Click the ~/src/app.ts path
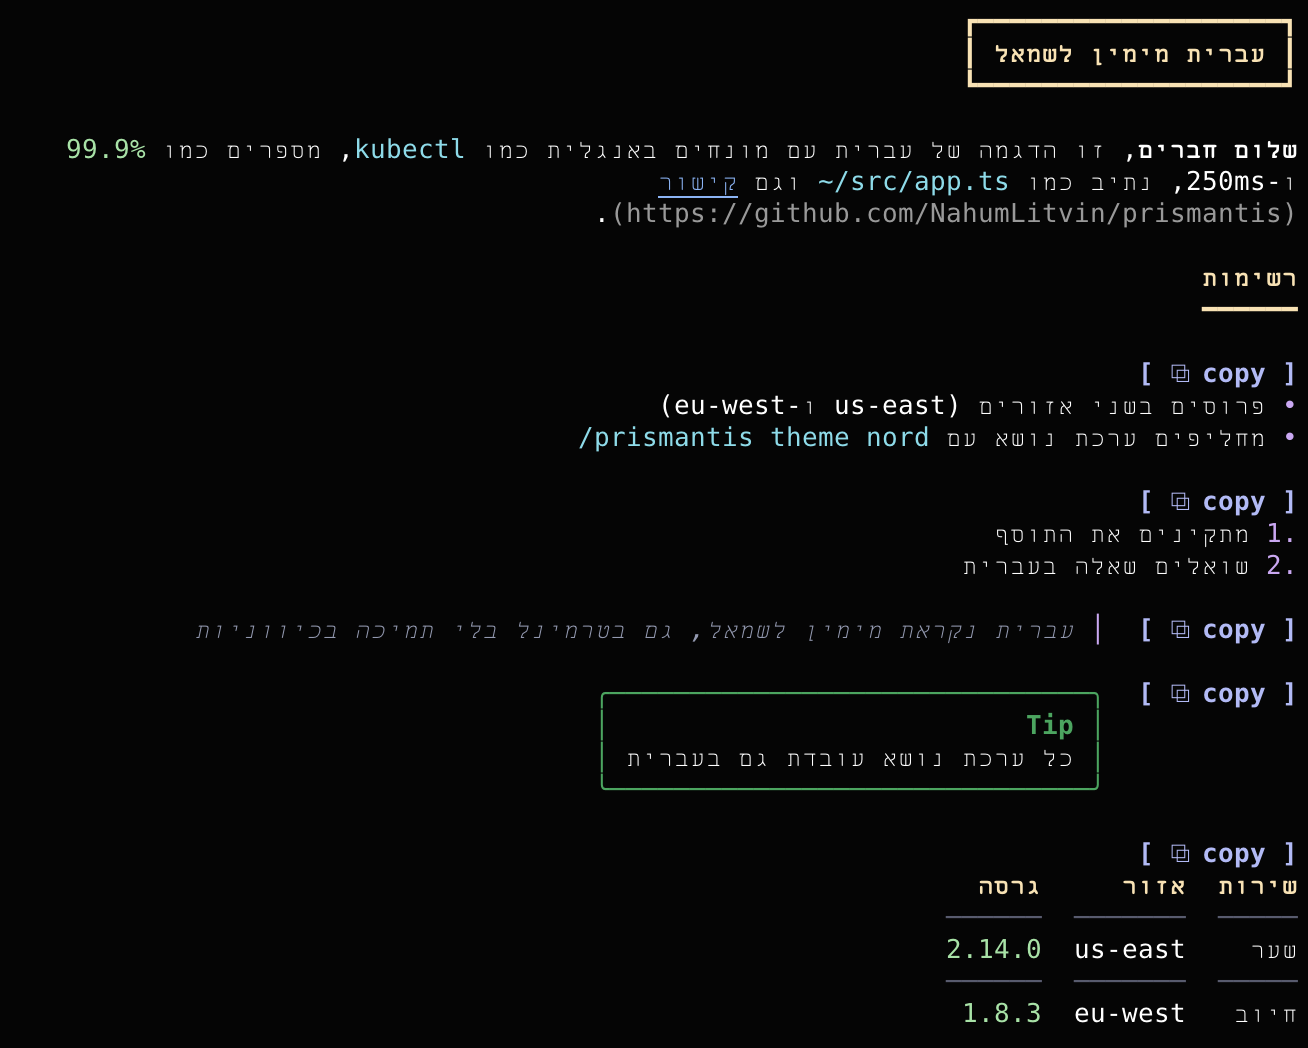 click(913, 182)
